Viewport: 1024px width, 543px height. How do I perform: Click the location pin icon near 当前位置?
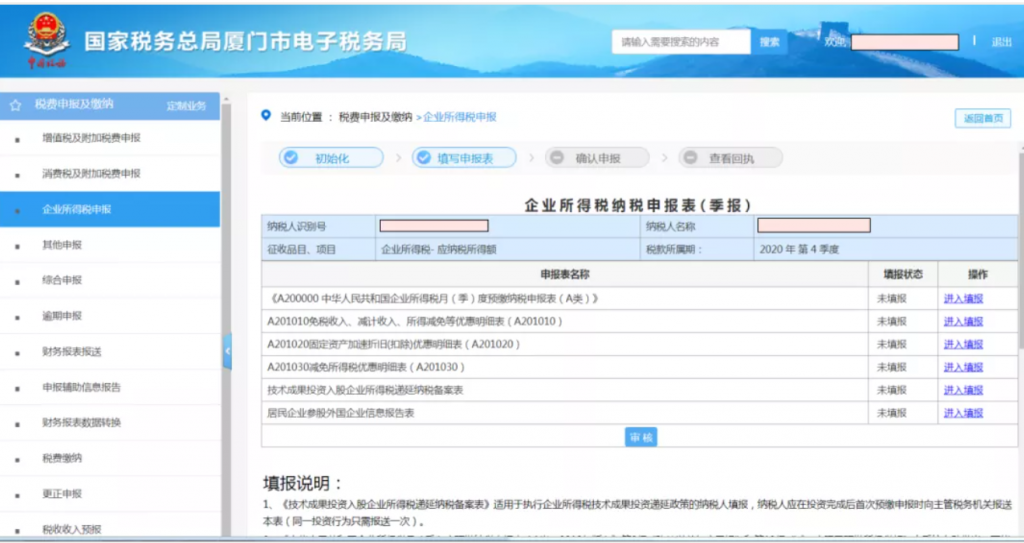[x=266, y=116]
